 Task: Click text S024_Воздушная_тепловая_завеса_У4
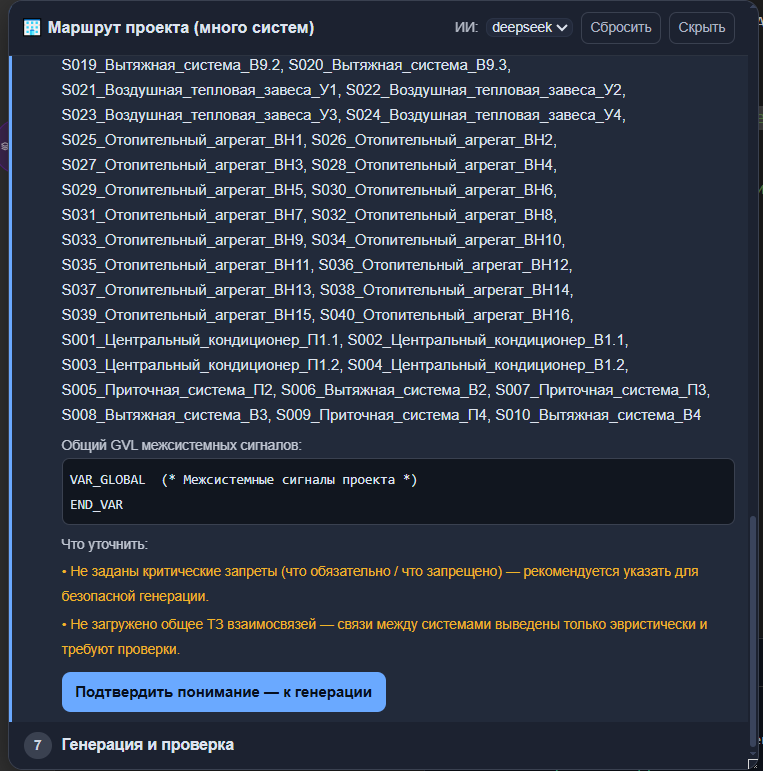[484, 115]
